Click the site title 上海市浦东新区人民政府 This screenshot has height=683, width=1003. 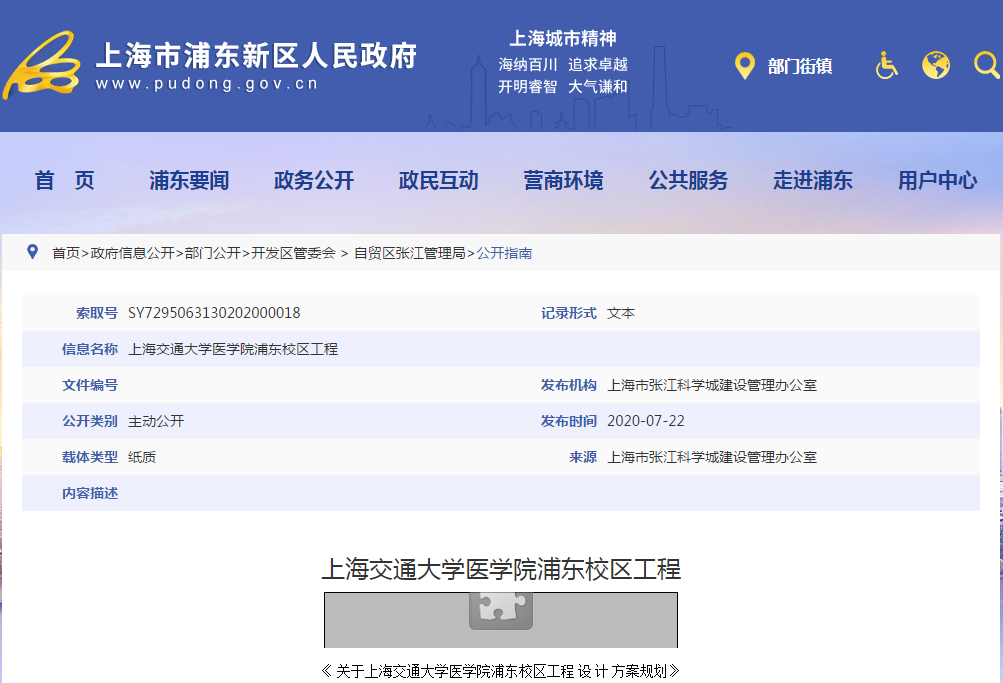tap(257, 56)
